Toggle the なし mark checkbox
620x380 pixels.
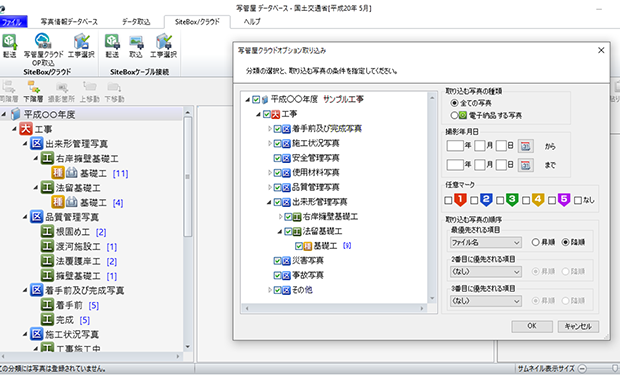pos(578,200)
